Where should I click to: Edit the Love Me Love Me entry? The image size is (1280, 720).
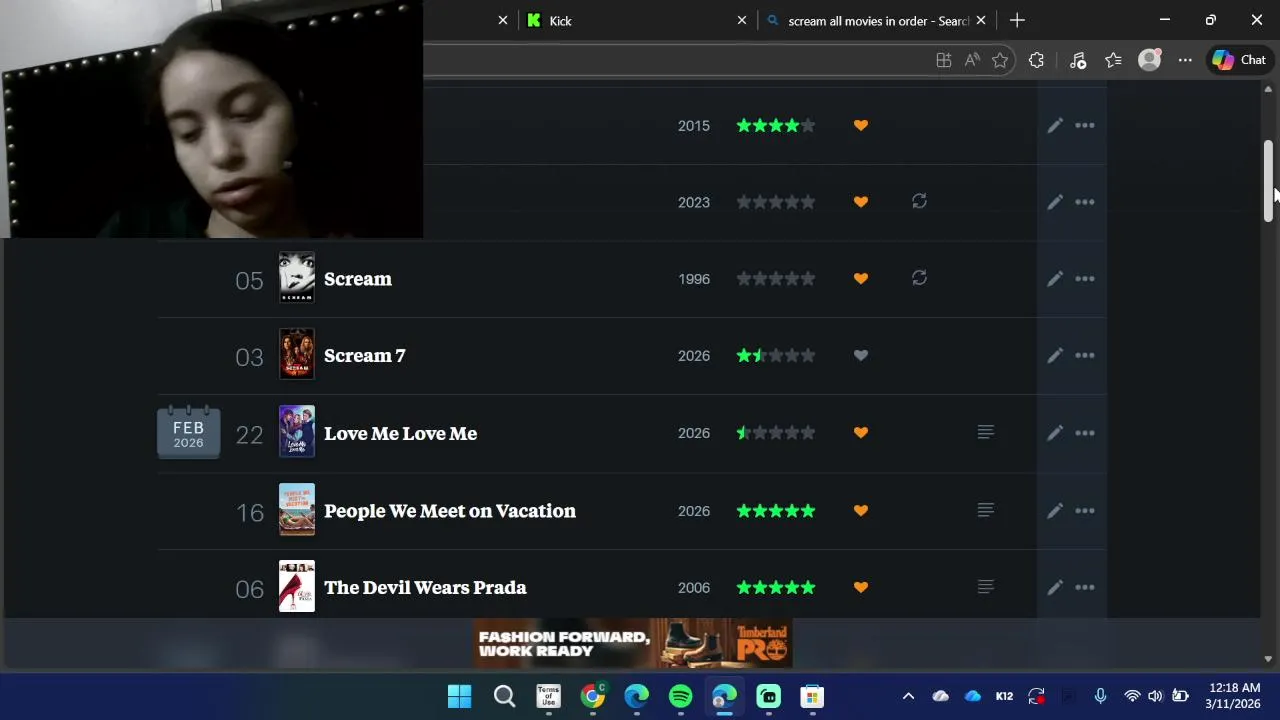pyautogui.click(x=1055, y=433)
